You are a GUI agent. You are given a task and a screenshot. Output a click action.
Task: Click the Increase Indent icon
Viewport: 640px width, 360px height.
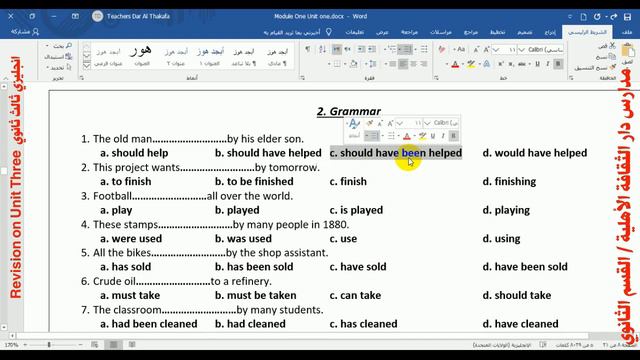point(361,49)
